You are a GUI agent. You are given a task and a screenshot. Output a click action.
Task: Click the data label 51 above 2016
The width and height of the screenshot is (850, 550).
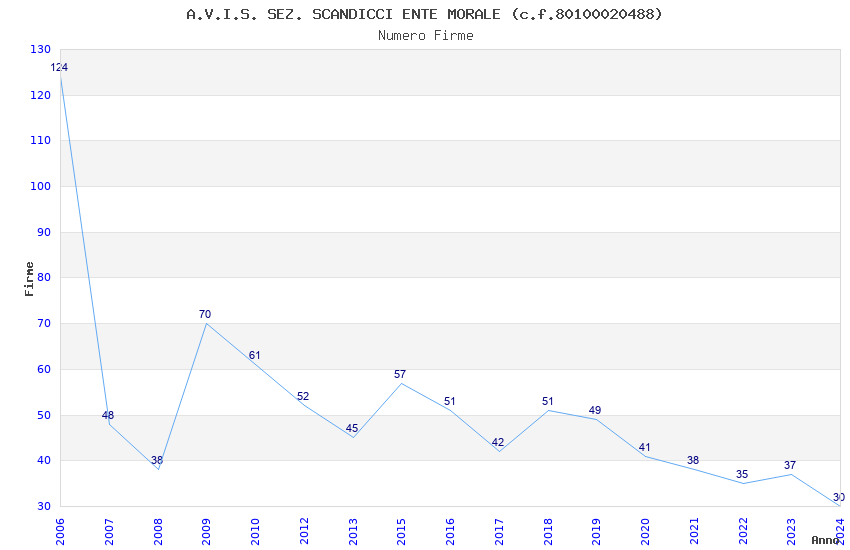[x=449, y=402]
